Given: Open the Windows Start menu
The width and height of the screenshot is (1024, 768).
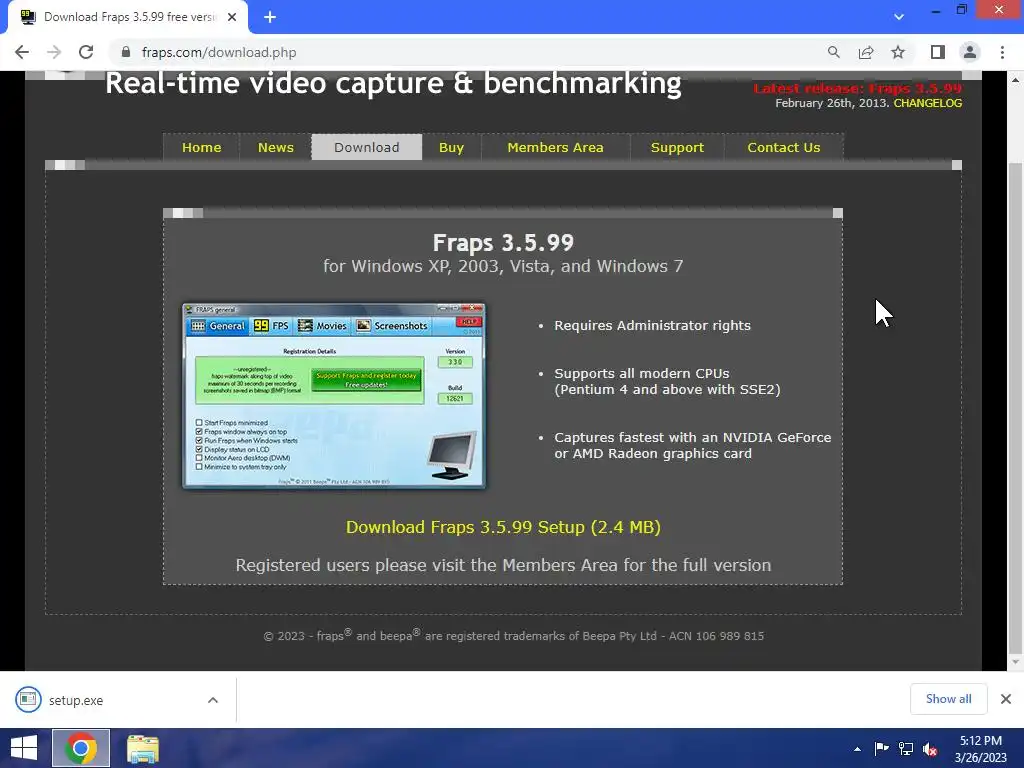Looking at the screenshot, I should (24, 748).
